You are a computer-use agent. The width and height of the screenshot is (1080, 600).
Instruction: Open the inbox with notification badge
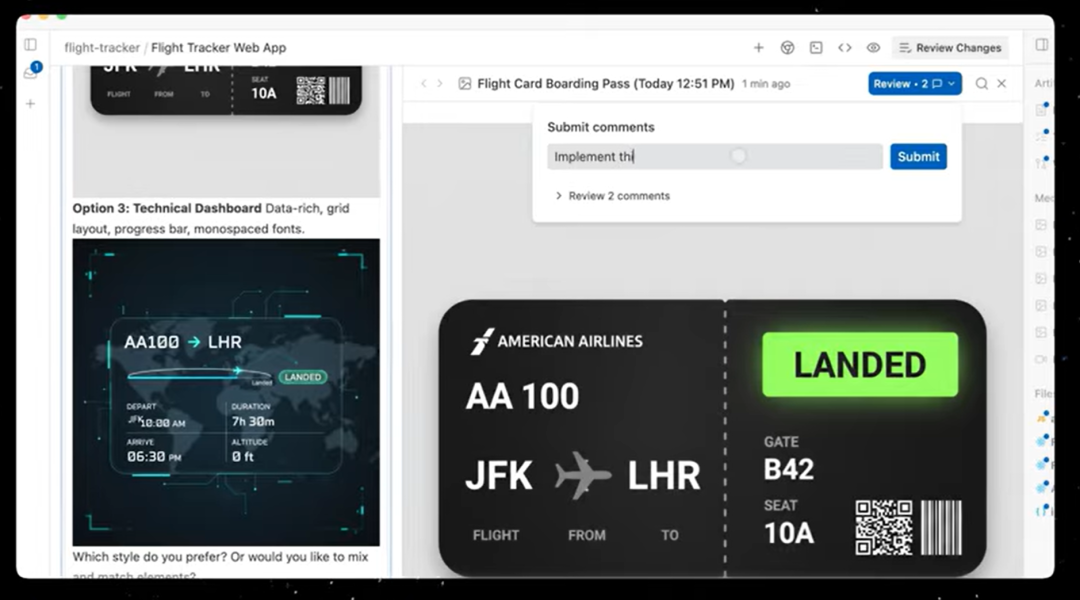click(x=31, y=72)
